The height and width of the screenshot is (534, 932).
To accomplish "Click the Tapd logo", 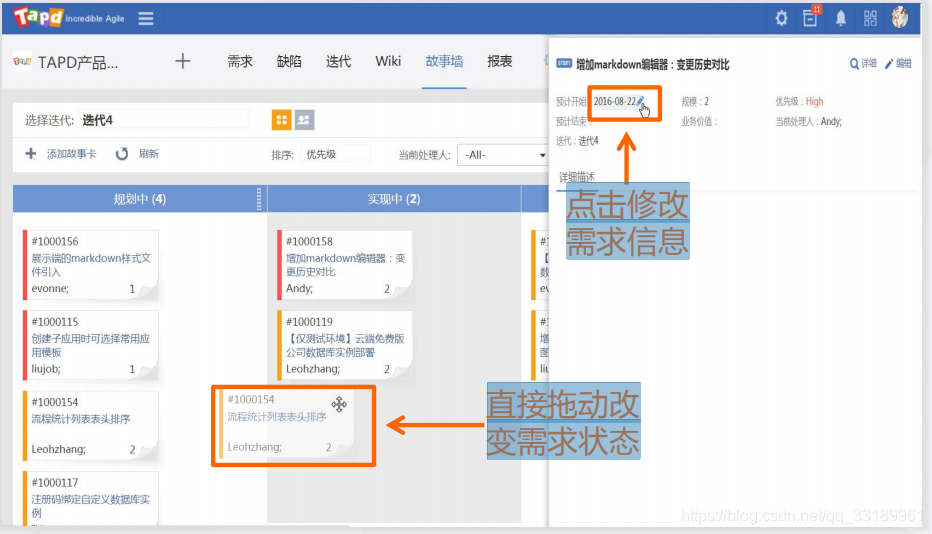I will [39, 17].
